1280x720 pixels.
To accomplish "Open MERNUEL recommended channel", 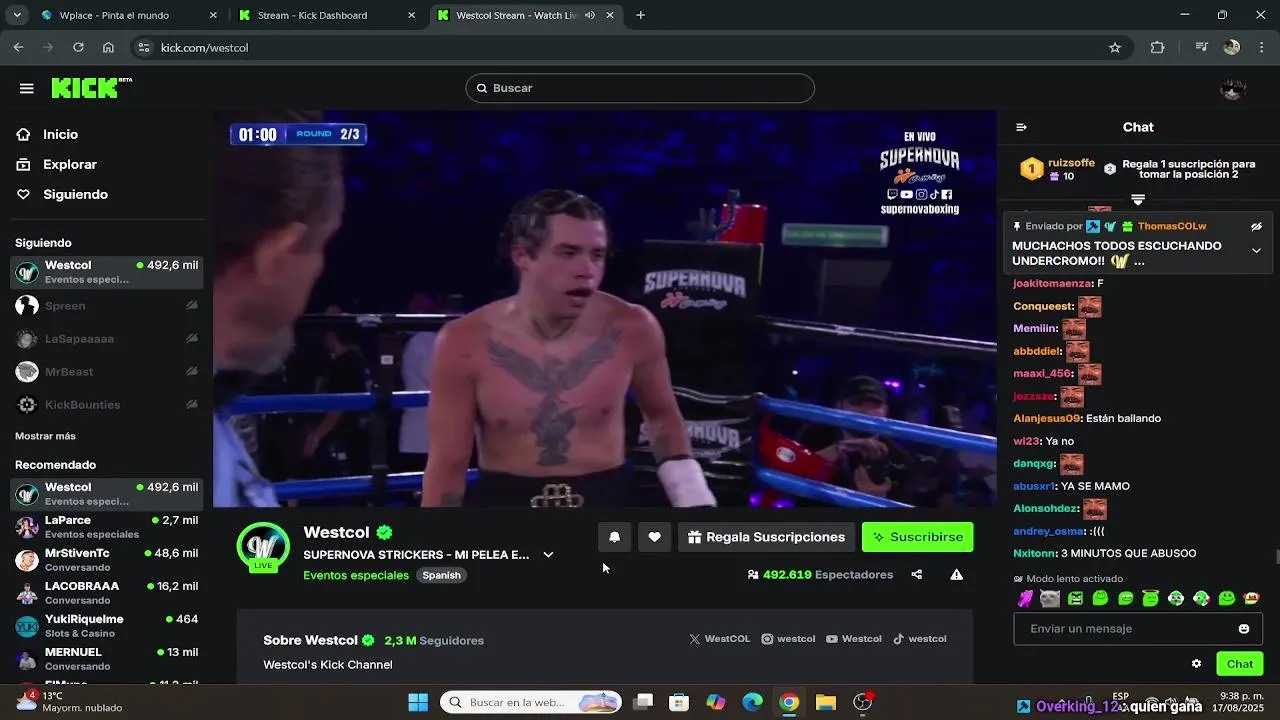I will tap(107, 659).
